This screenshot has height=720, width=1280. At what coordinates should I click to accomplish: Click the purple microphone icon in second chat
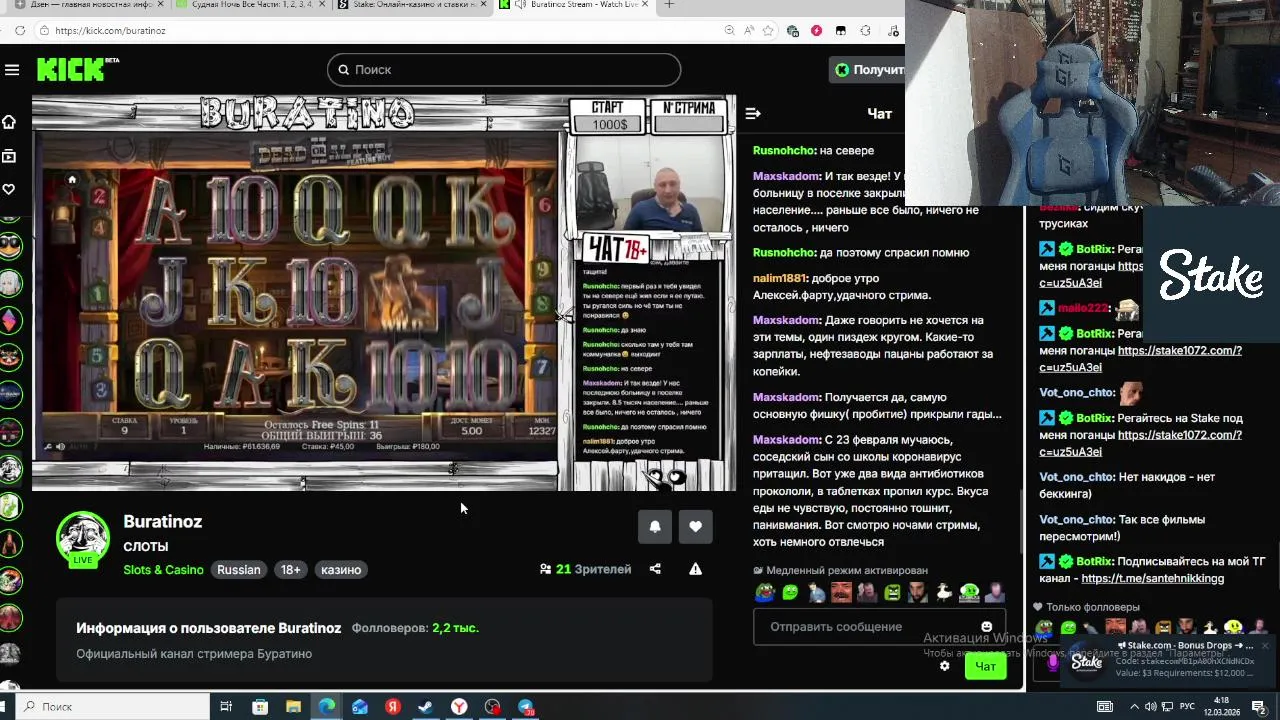coord(1052,662)
